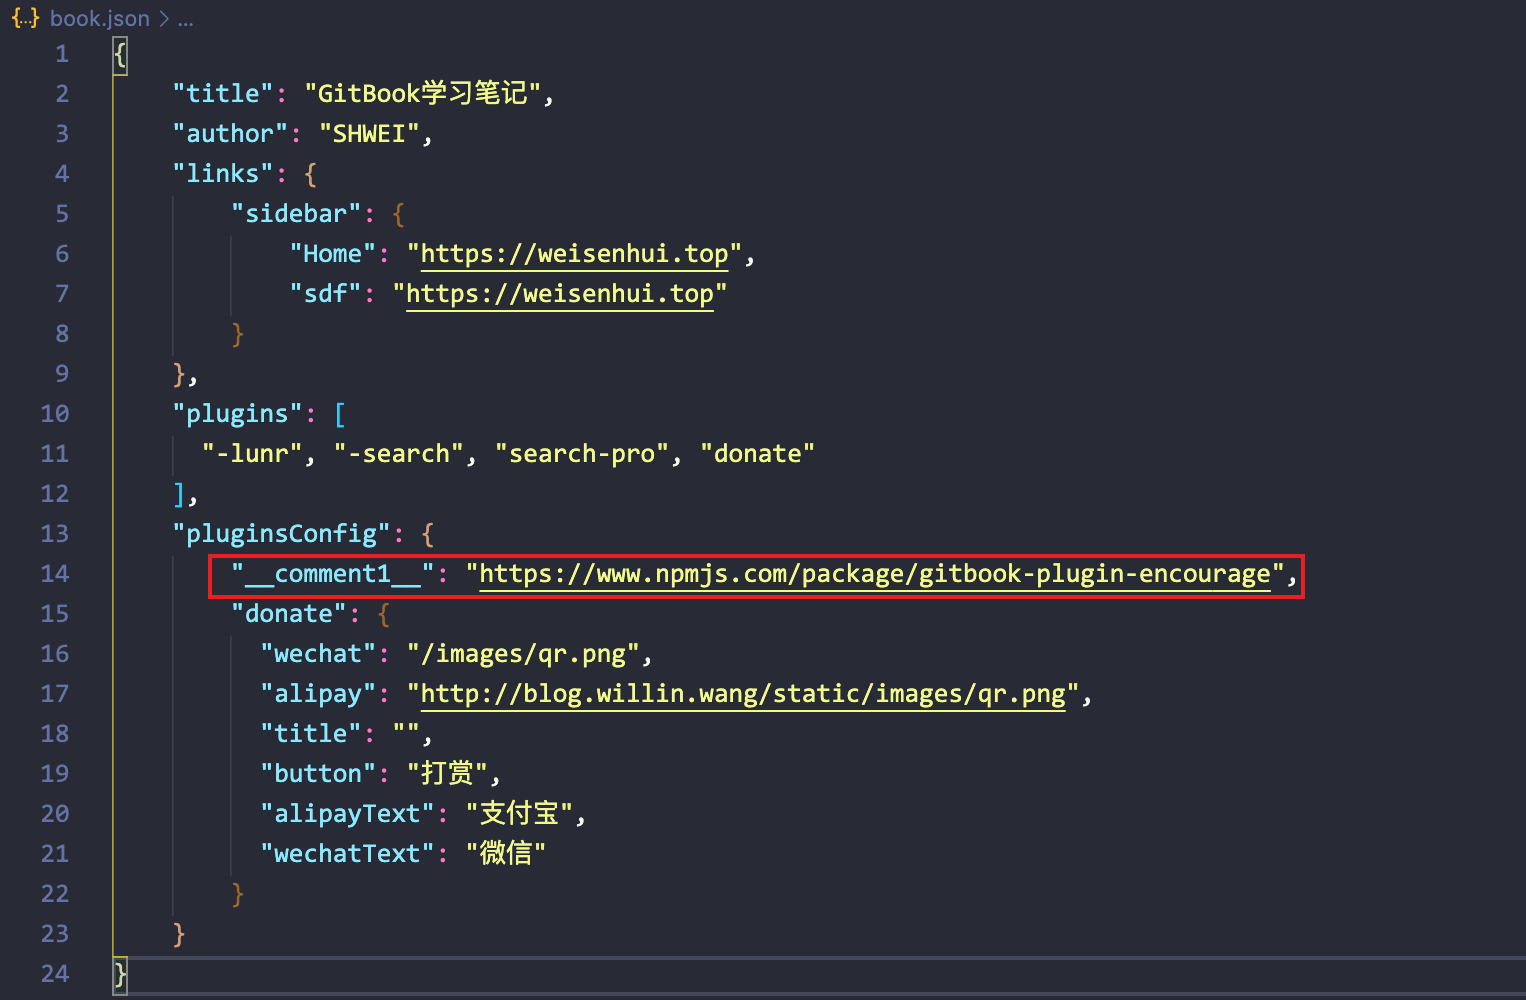The height and width of the screenshot is (1000, 1526).
Task: Open the weisenhui.top link for "sdf"
Action: 558,293
